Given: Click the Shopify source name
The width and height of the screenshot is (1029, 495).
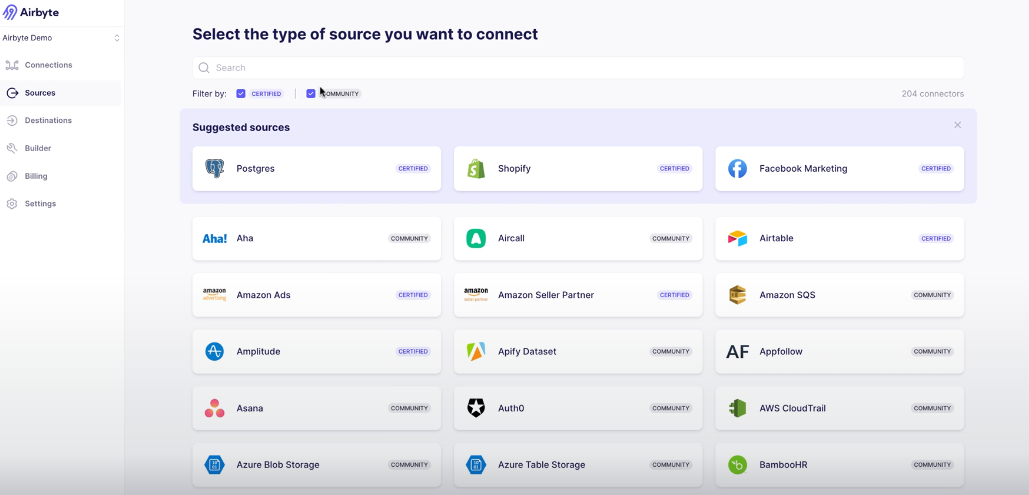Looking at the screenshot, I should tap(514, 169).
